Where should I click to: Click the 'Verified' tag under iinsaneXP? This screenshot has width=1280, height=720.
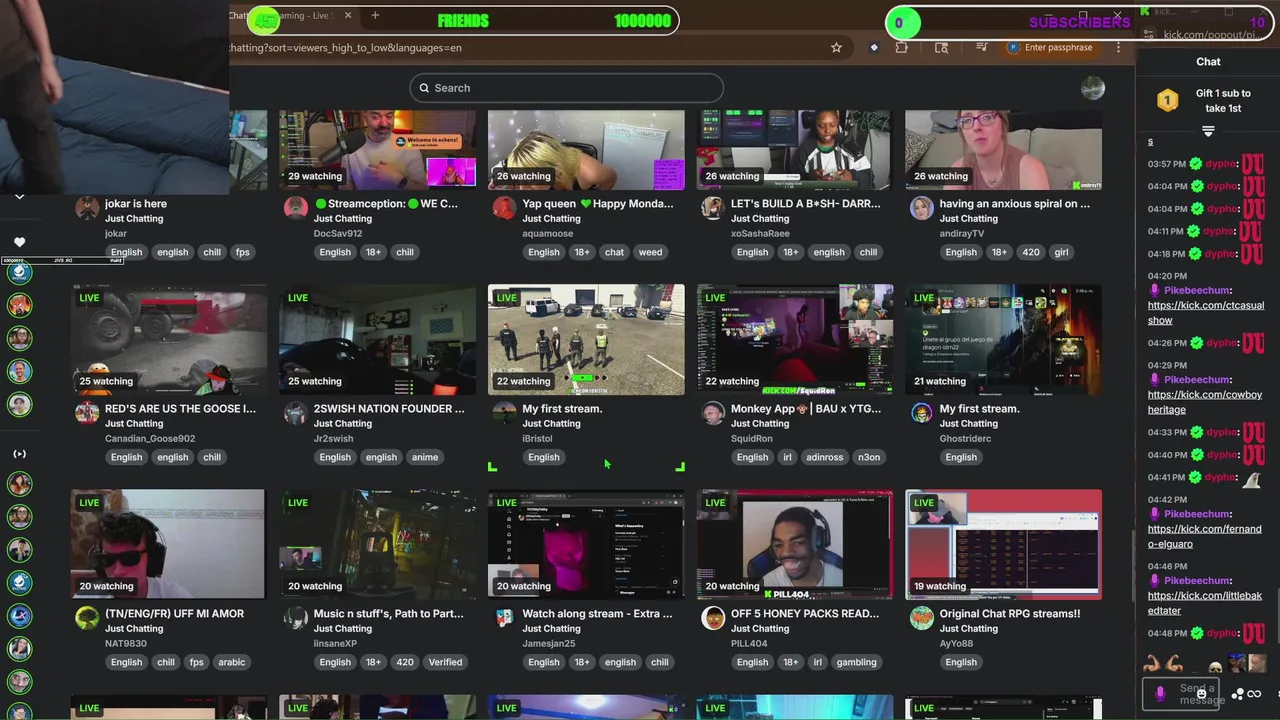(x=445, y=662)
